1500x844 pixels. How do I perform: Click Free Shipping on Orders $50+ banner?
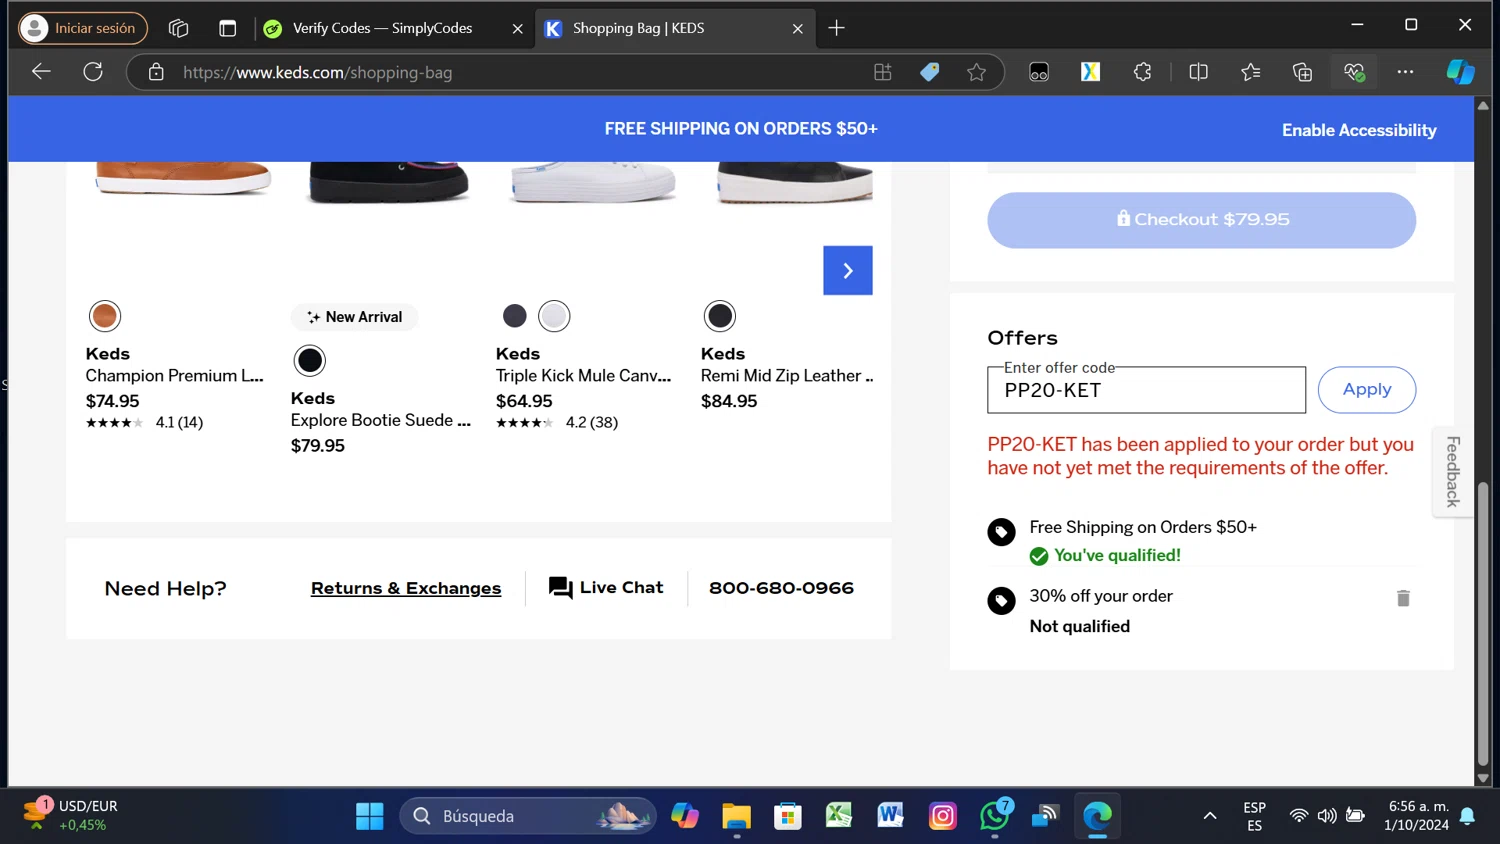pos(741,129)
